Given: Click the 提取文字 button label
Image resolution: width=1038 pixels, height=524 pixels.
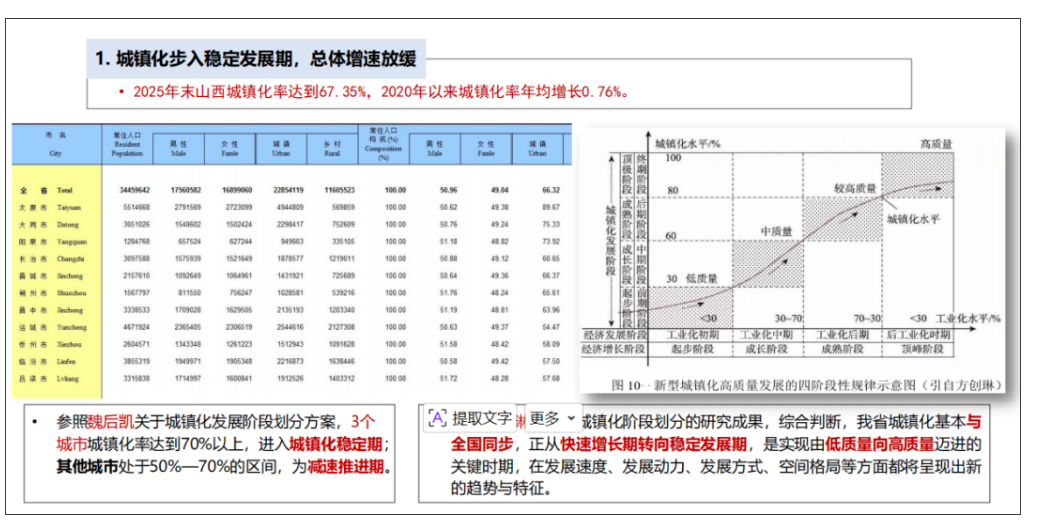Looking at the screenshot, I should click(x=482, y=418).
